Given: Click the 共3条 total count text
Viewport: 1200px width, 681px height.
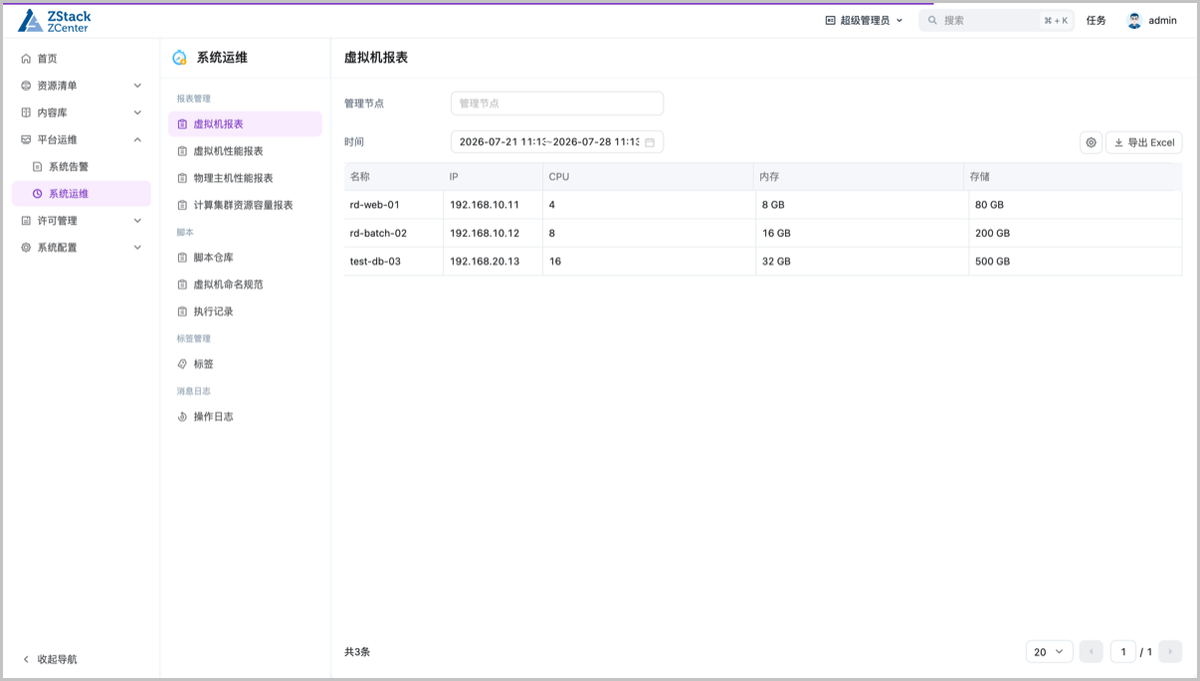Looking at the screenshot, I should tap(357, 652).
